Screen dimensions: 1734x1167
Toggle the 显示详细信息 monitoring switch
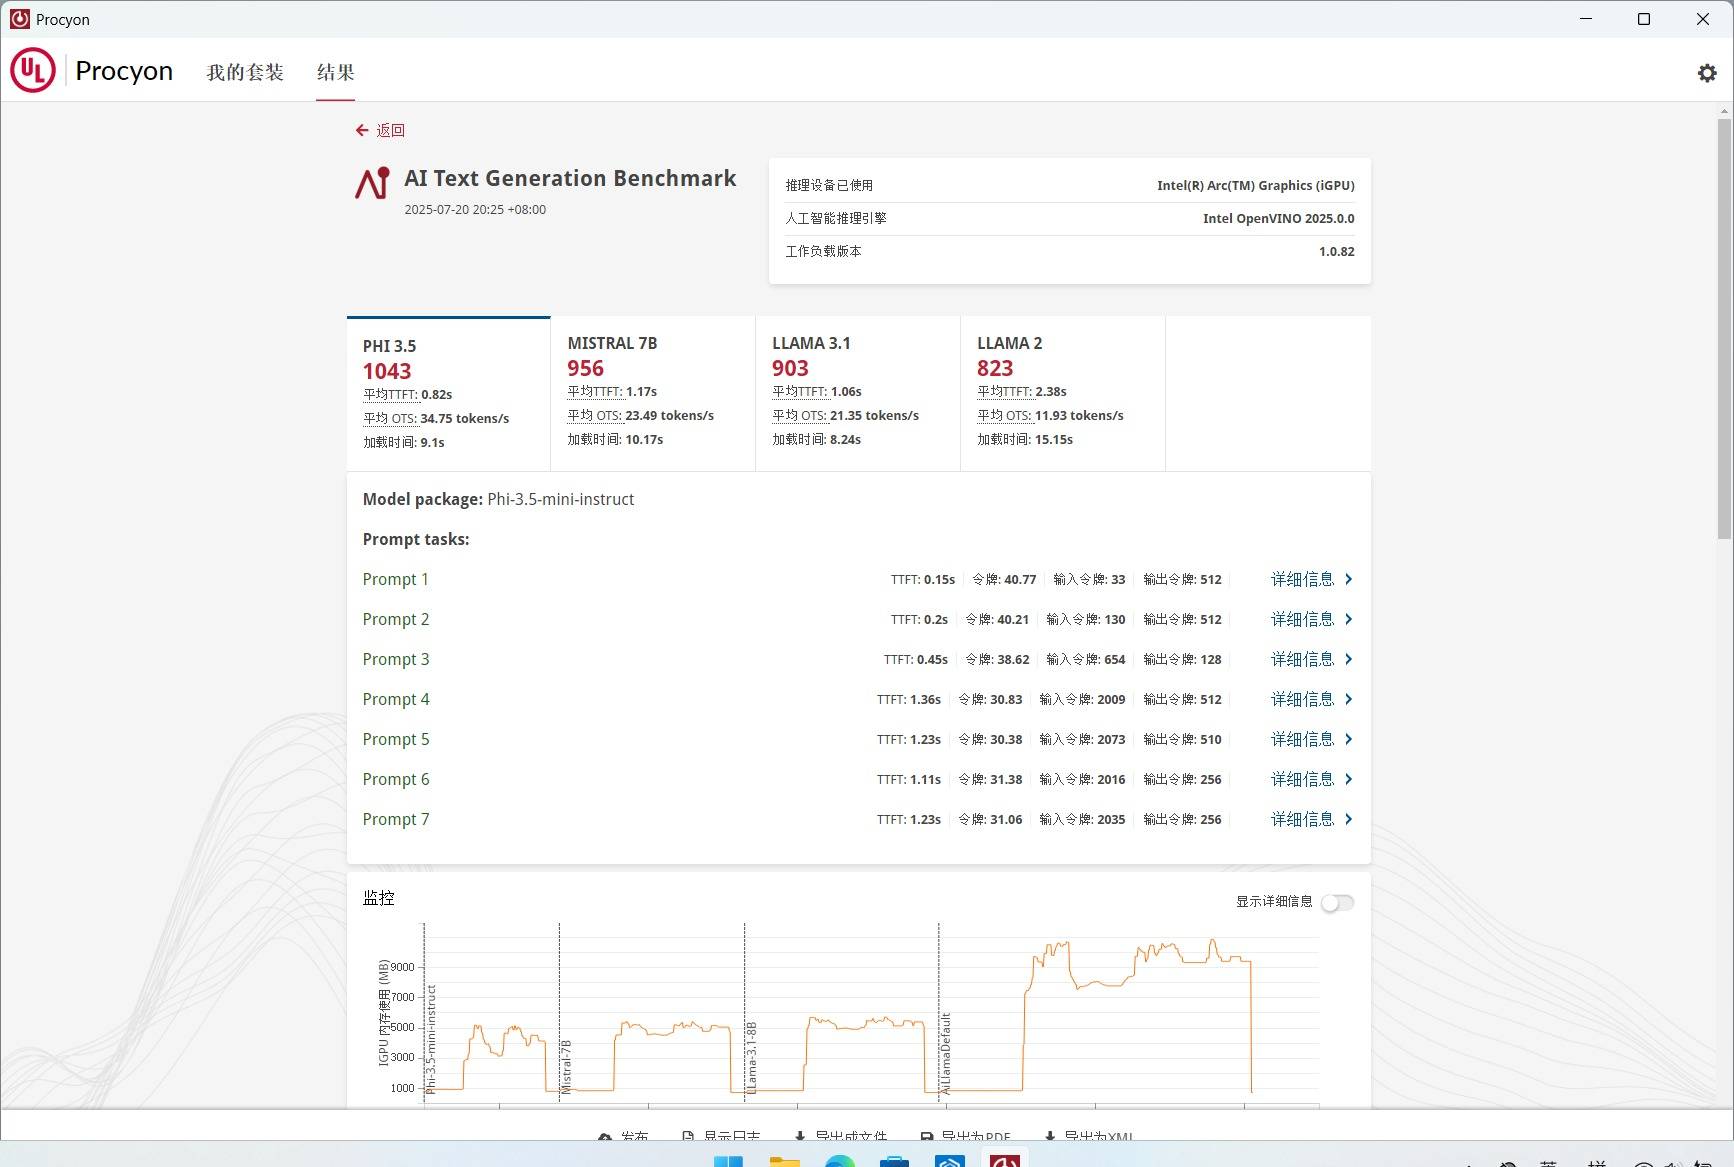coord(1337,903)
